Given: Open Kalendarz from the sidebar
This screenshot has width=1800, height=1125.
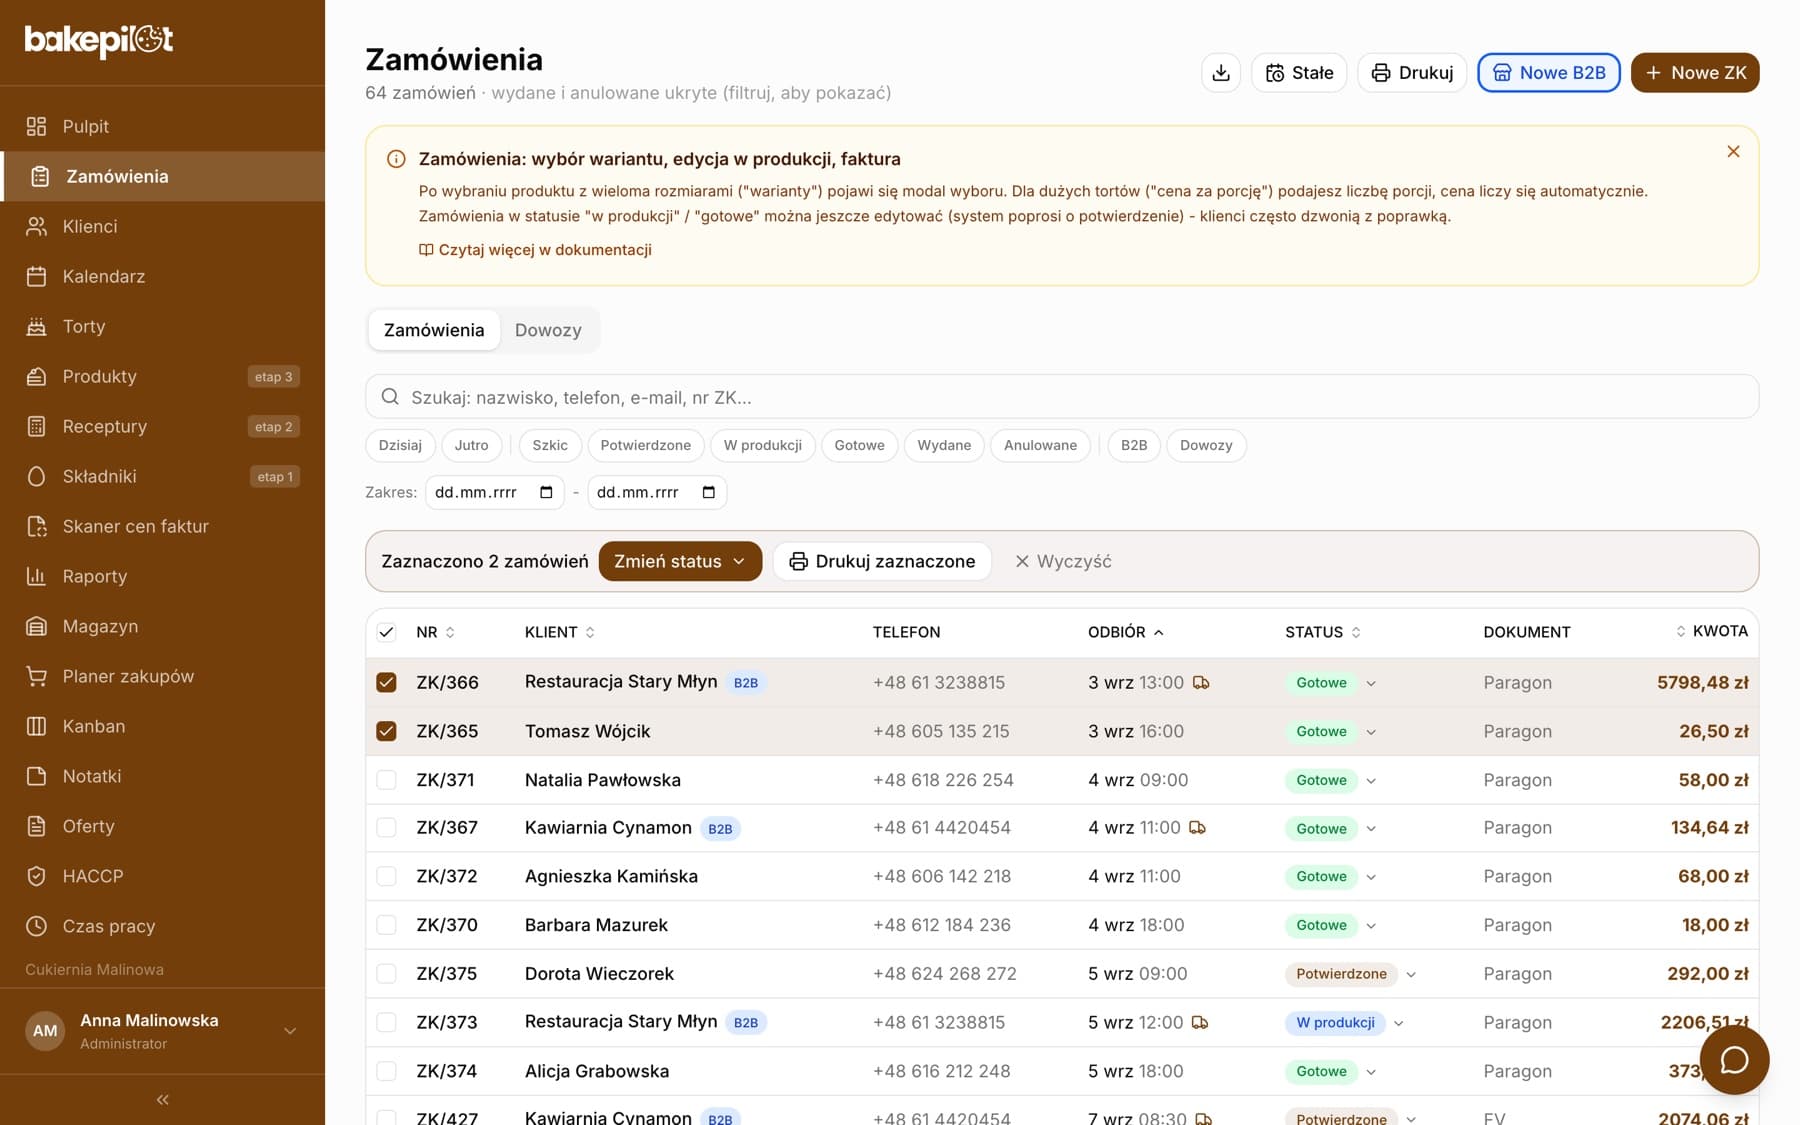Looking at the screenshot, I should click(x=162, y=277).
